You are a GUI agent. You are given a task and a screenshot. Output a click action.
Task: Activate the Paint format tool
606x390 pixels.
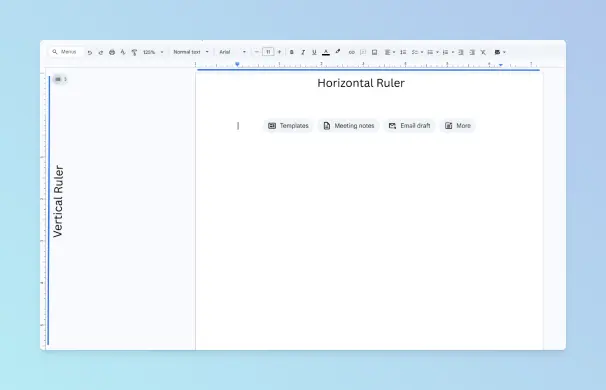coord(134,52)
